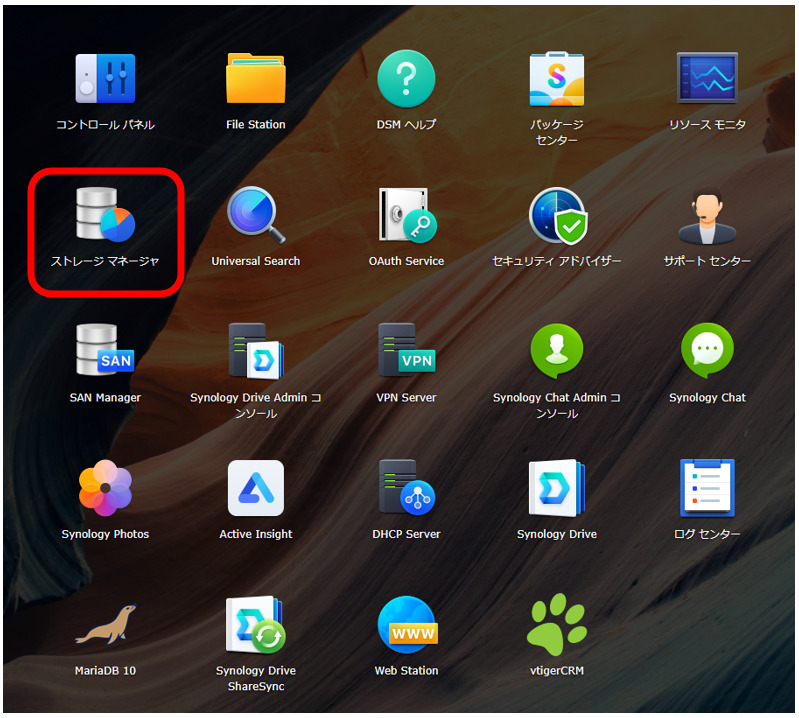Viewport: 799px width, 718px height.
Task: Open Synology Photos flower icon
Action: click(105, 488)
